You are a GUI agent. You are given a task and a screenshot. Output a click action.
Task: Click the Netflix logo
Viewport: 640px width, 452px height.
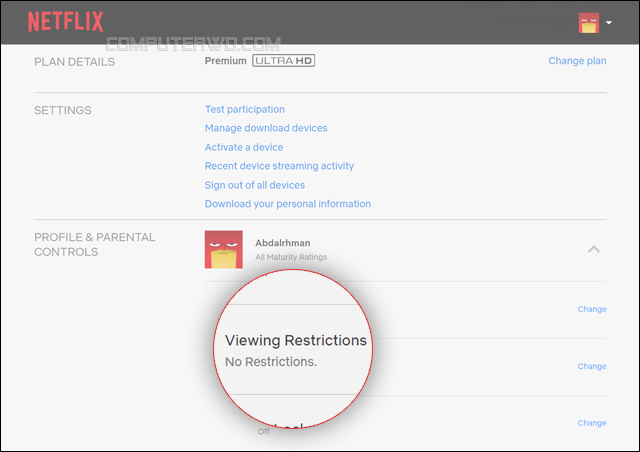coord(66,22)
